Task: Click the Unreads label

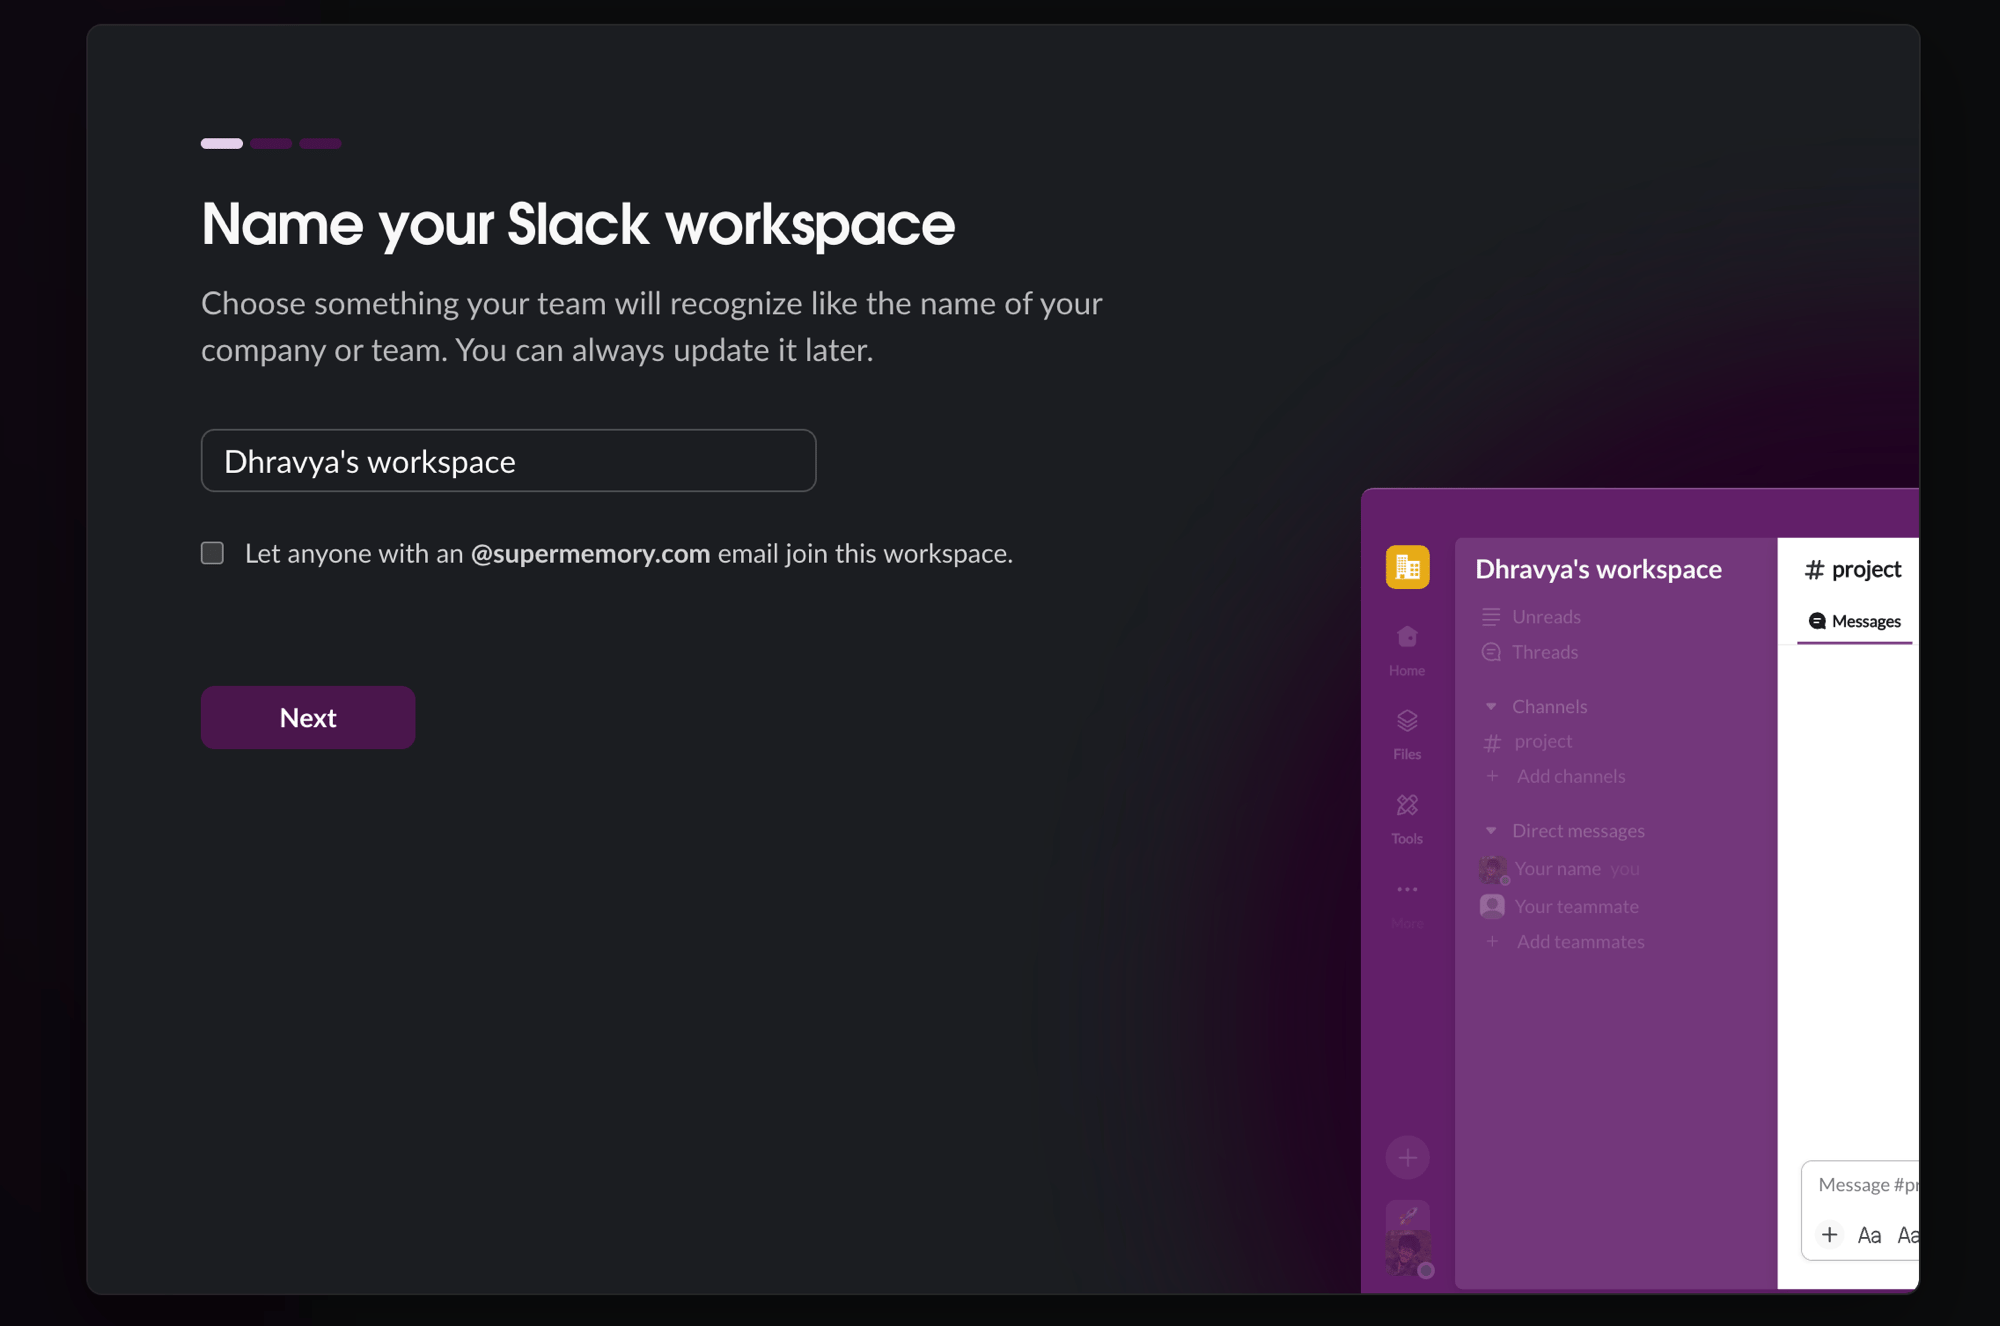Action: (x=1546, y=616)
